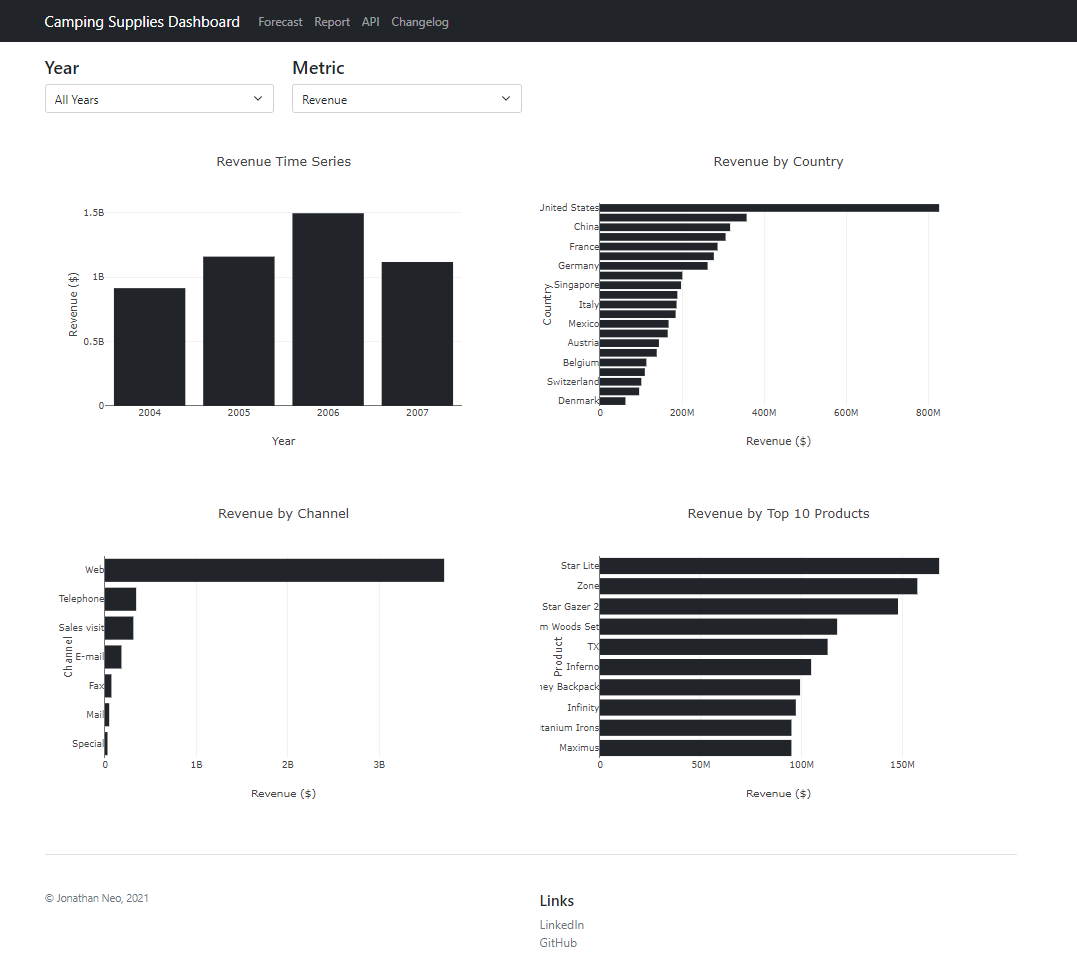Click the France bar in country chart
This screenshot has height=964, width=1077.
pyautogui.click(x=659, y=247)
